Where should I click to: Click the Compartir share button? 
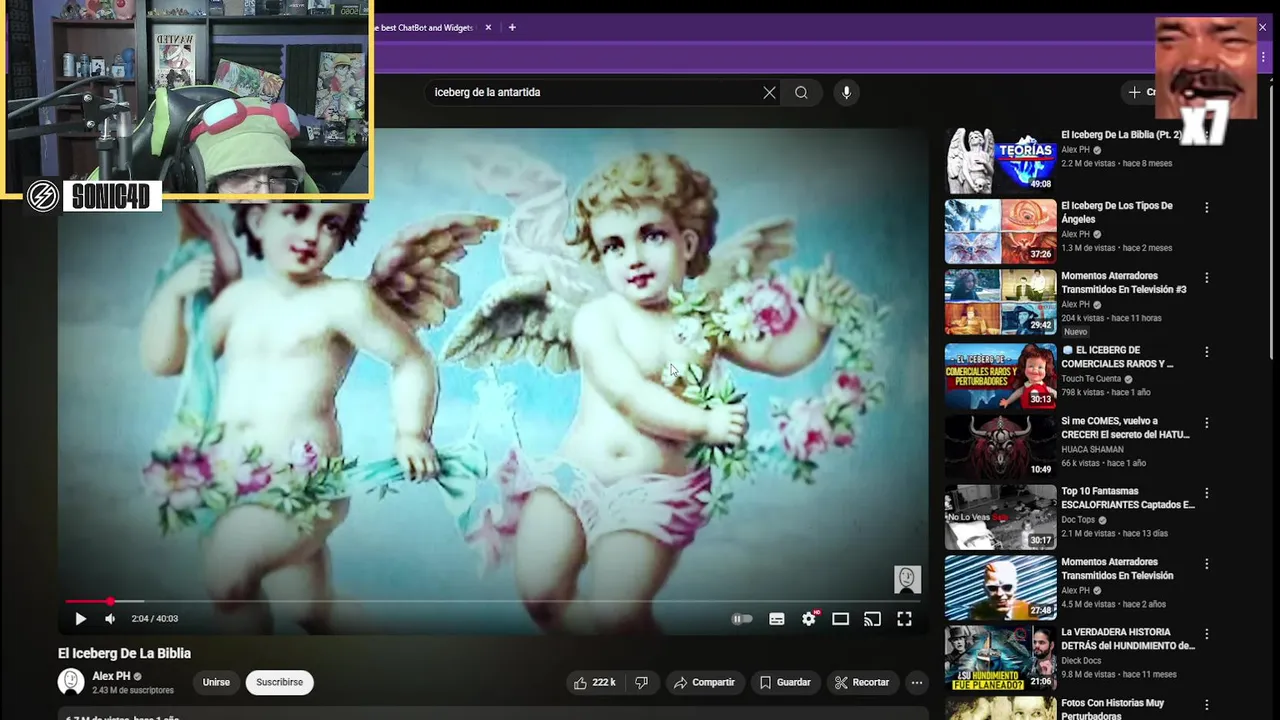pos(704,683)
